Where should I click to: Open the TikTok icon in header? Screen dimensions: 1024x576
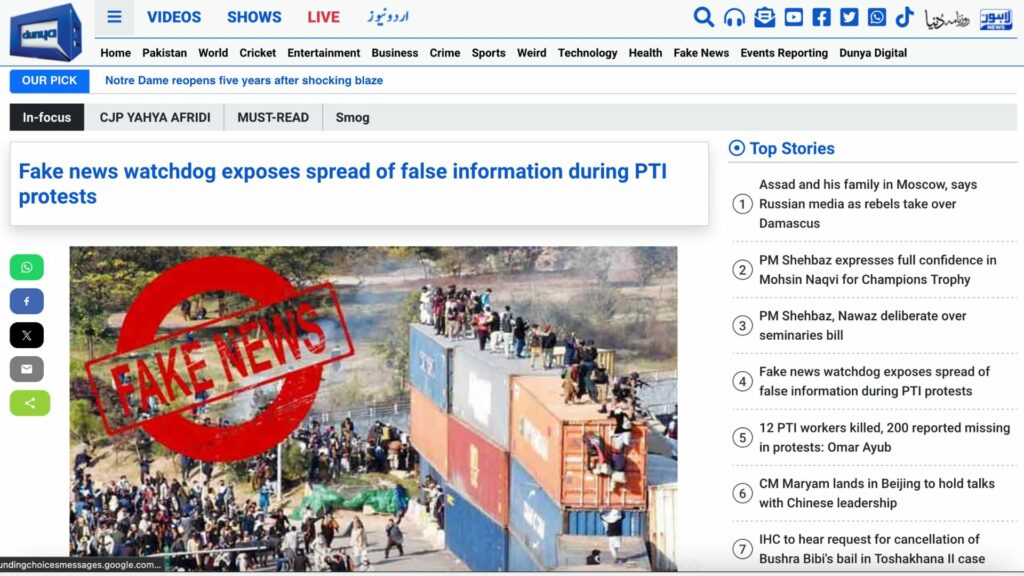(x=904, y=17)
